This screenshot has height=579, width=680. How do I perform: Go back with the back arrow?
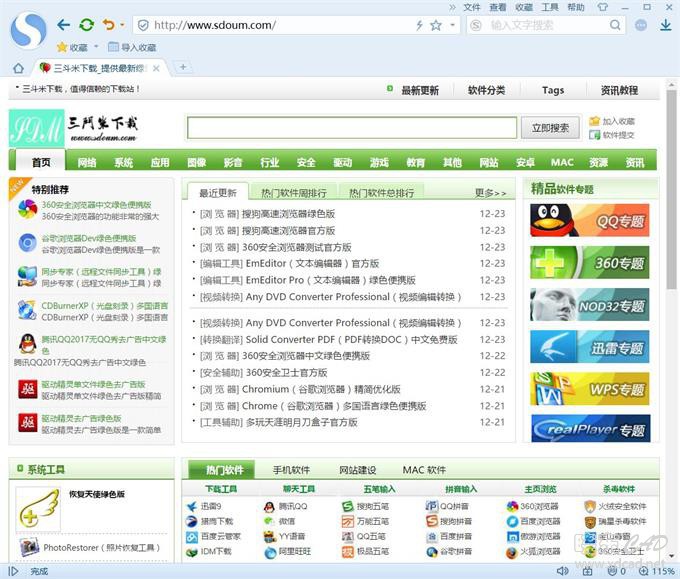pyautogui.click(x=63, y=25)
